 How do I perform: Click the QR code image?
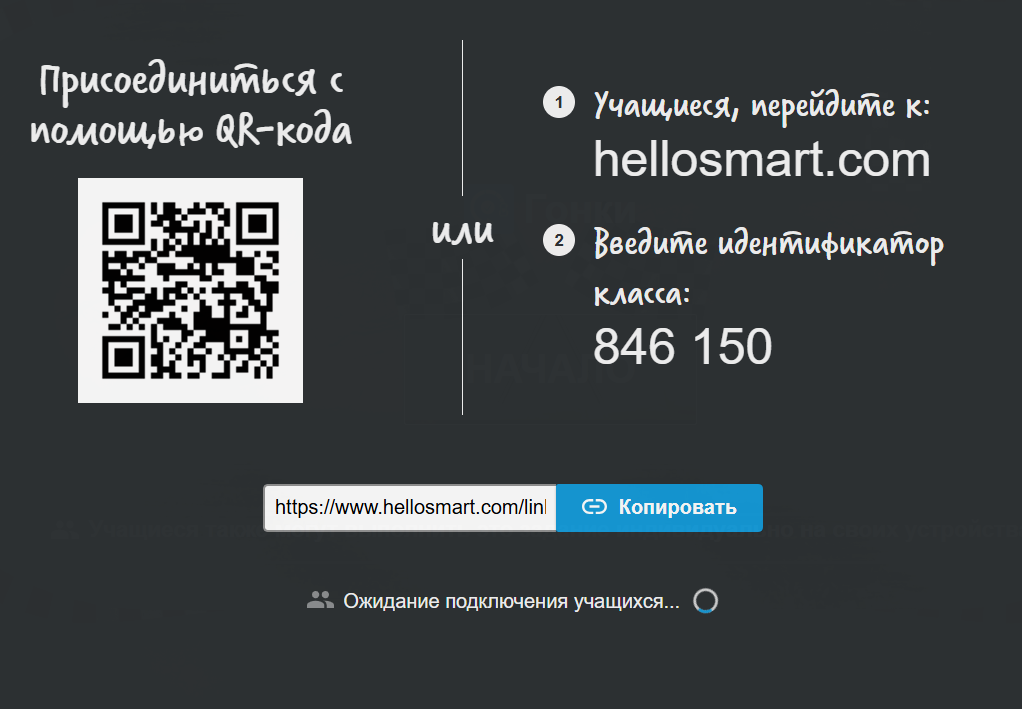(190, 290)
